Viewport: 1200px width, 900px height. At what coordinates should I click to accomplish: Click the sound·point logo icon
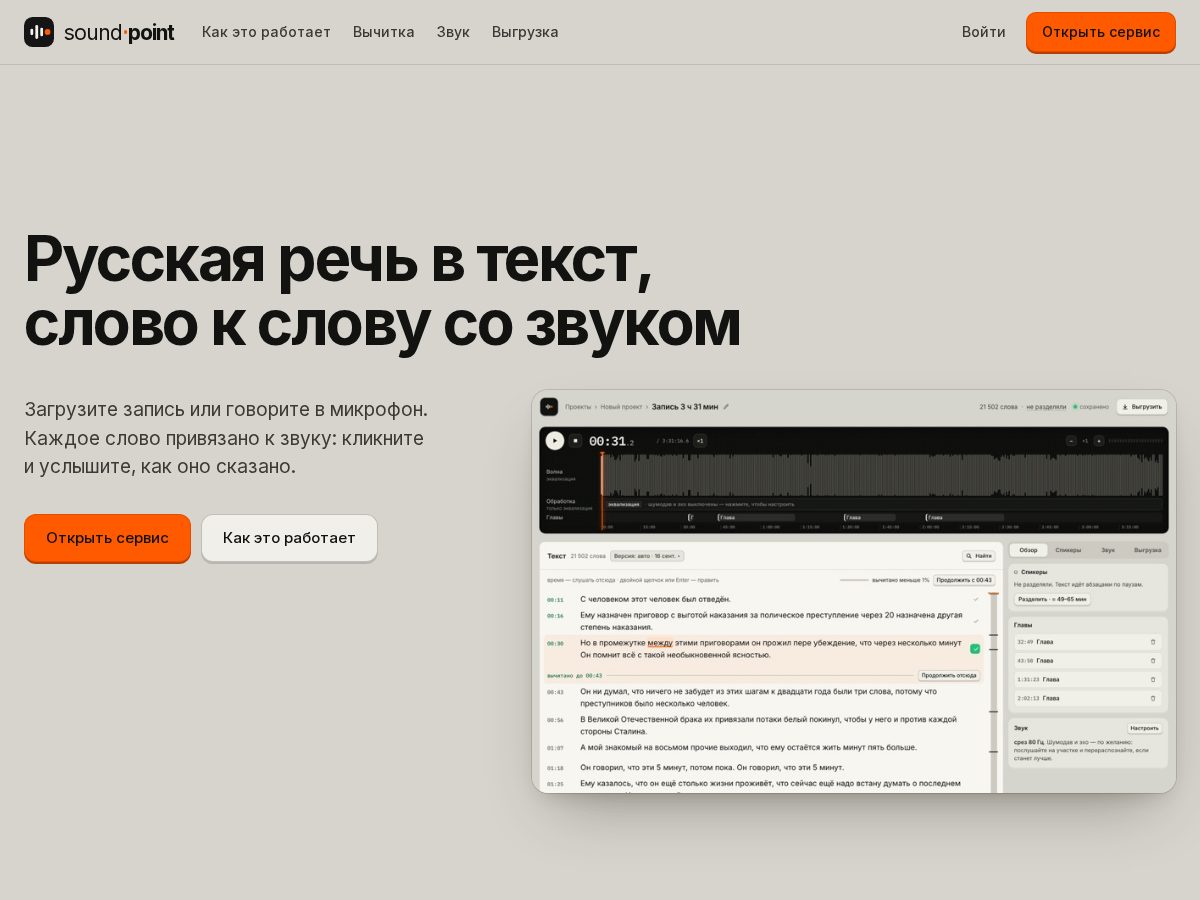(x=39, y=32)
